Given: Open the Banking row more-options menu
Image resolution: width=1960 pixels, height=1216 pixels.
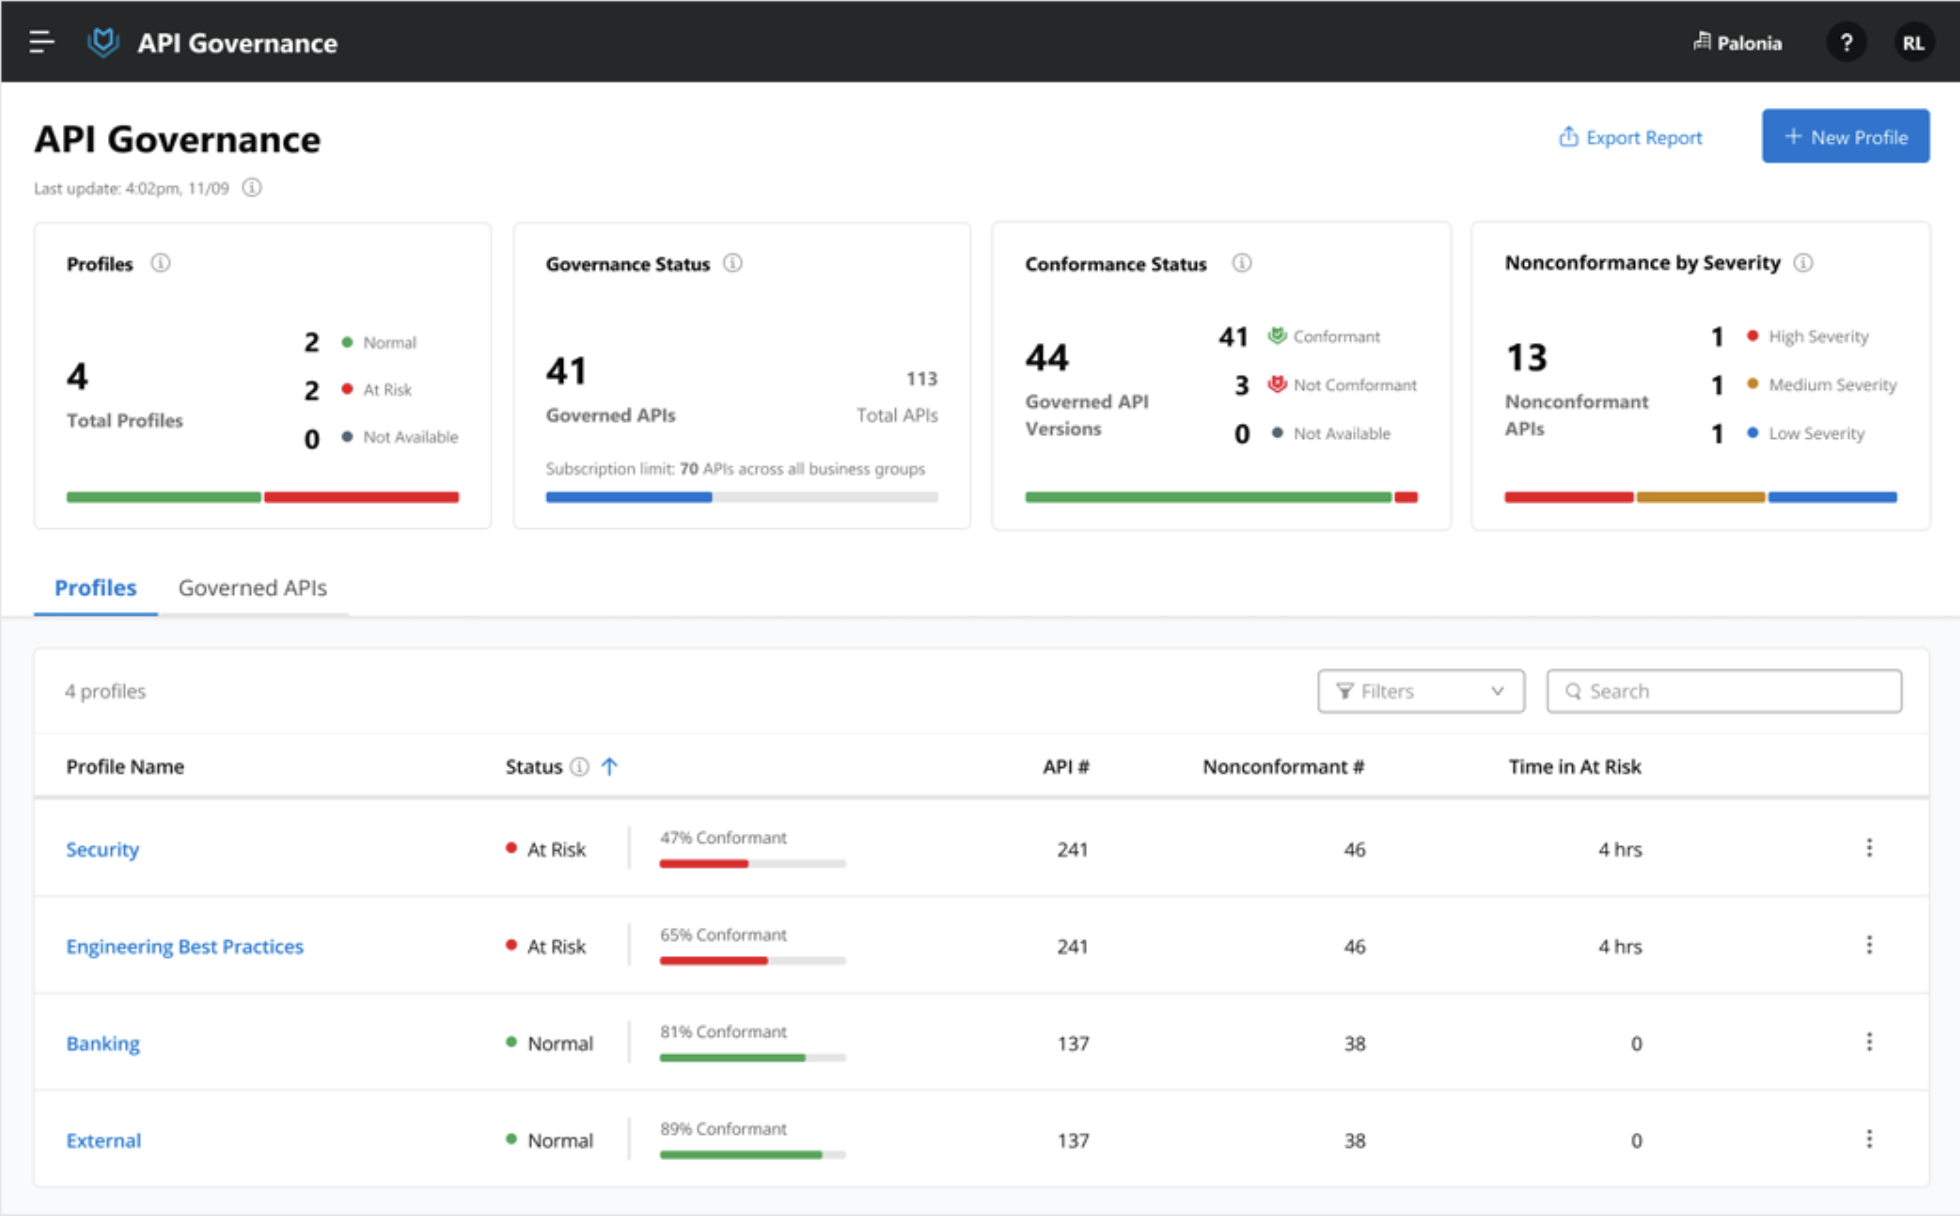Looking at the screenshot, I should coord(1869,1042).
